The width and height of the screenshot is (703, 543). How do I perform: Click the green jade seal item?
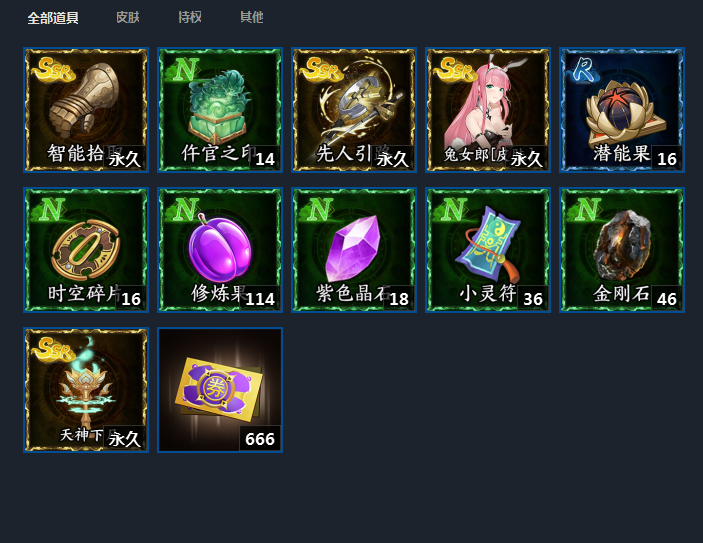[220, 110]
